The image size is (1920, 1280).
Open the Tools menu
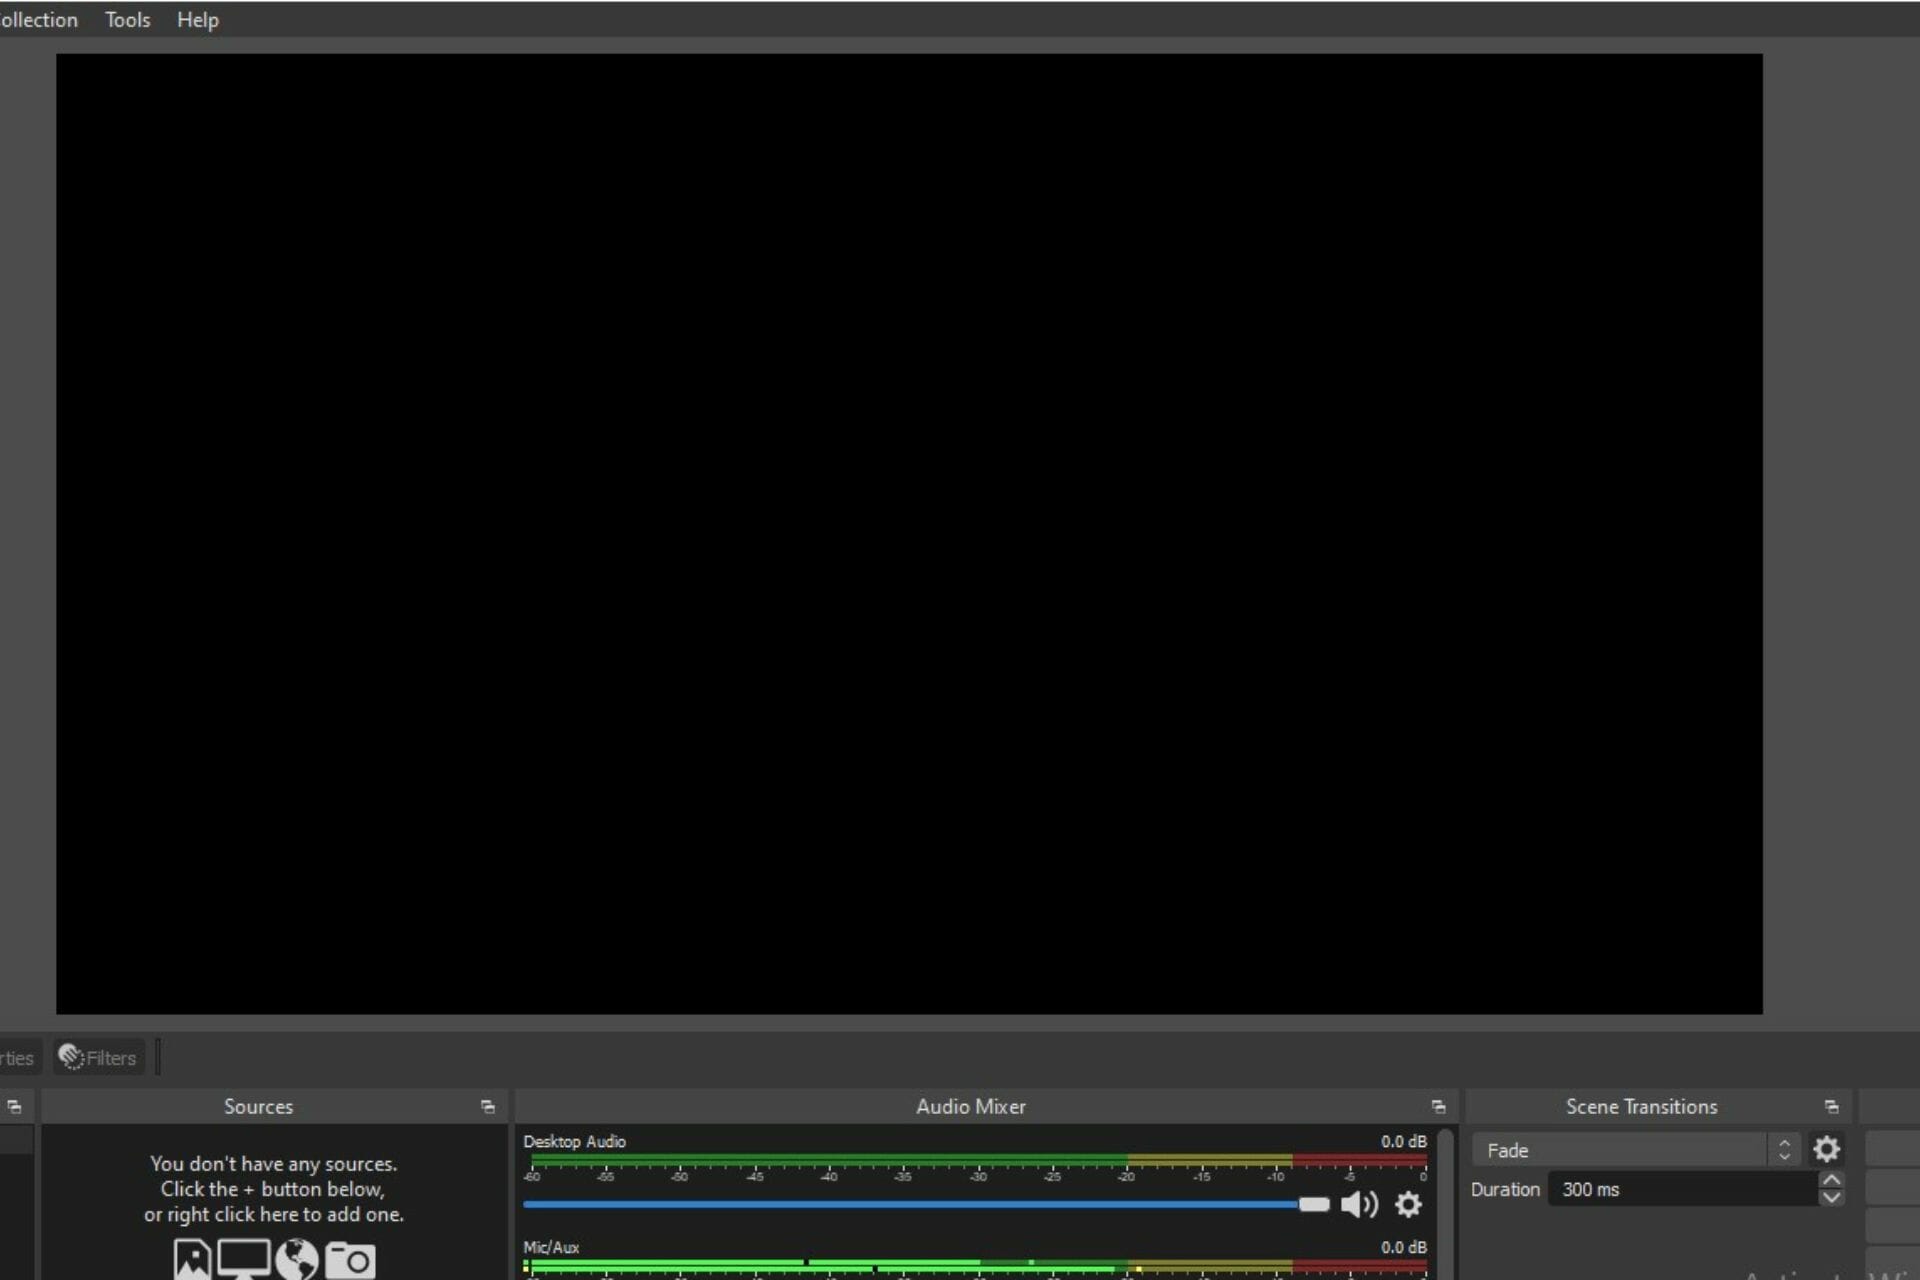pos(127,20)
